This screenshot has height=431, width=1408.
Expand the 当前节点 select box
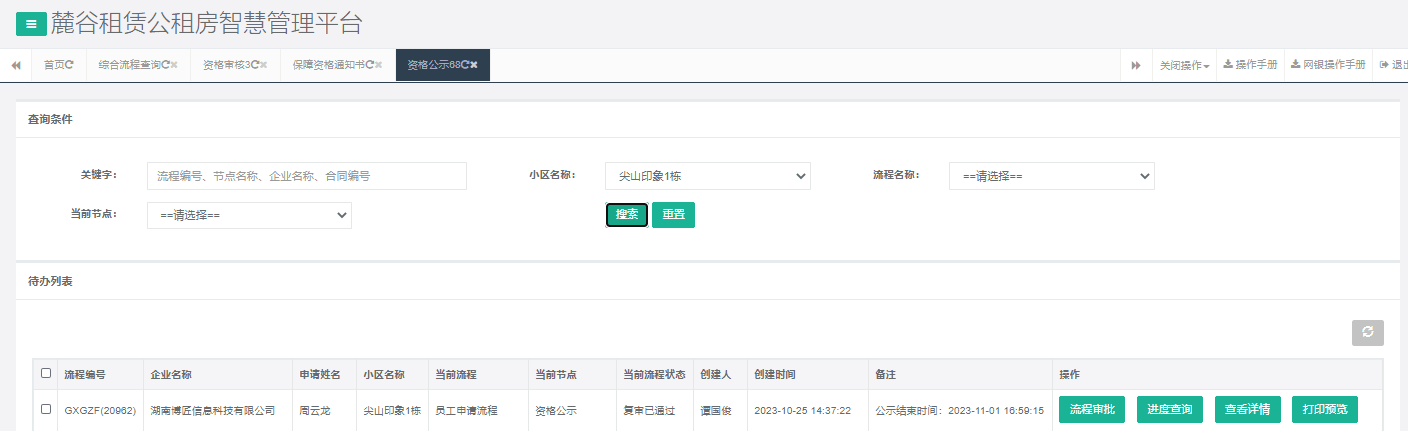click(x=249, y=215)
